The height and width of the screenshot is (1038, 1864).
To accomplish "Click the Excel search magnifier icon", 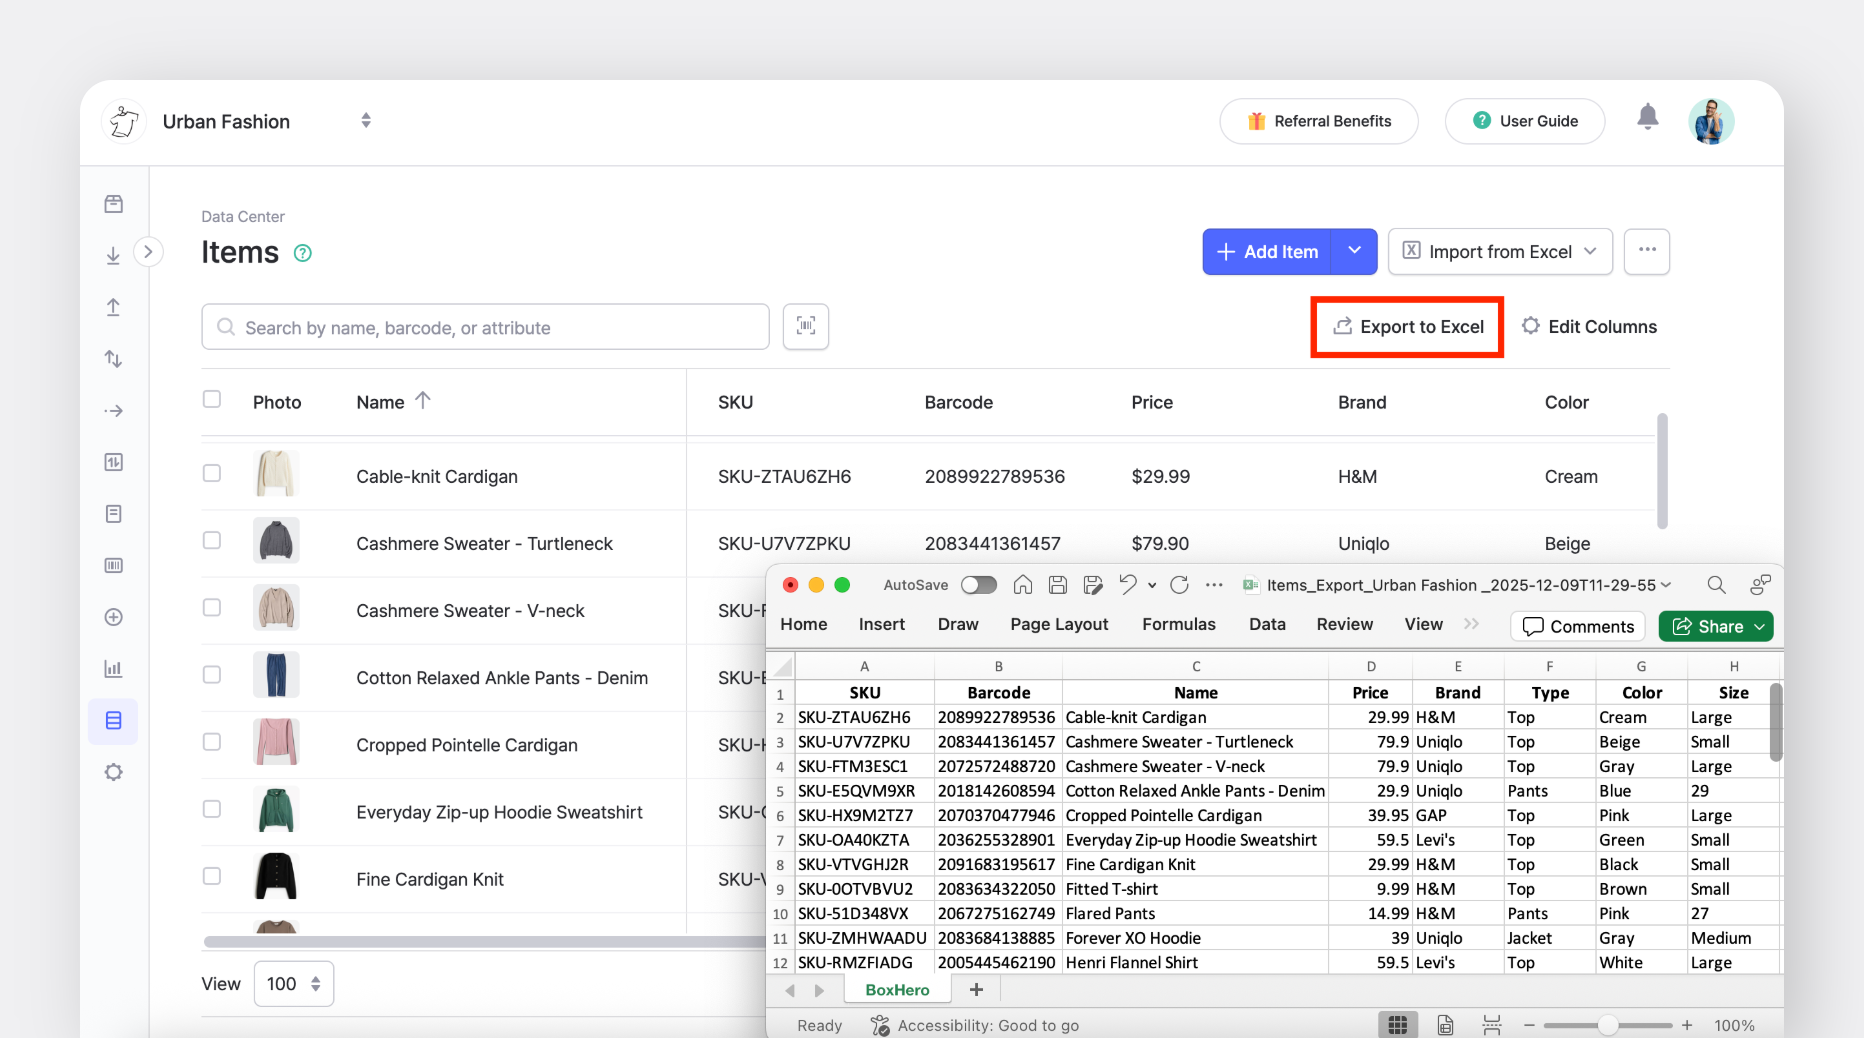I will 1716,585.
